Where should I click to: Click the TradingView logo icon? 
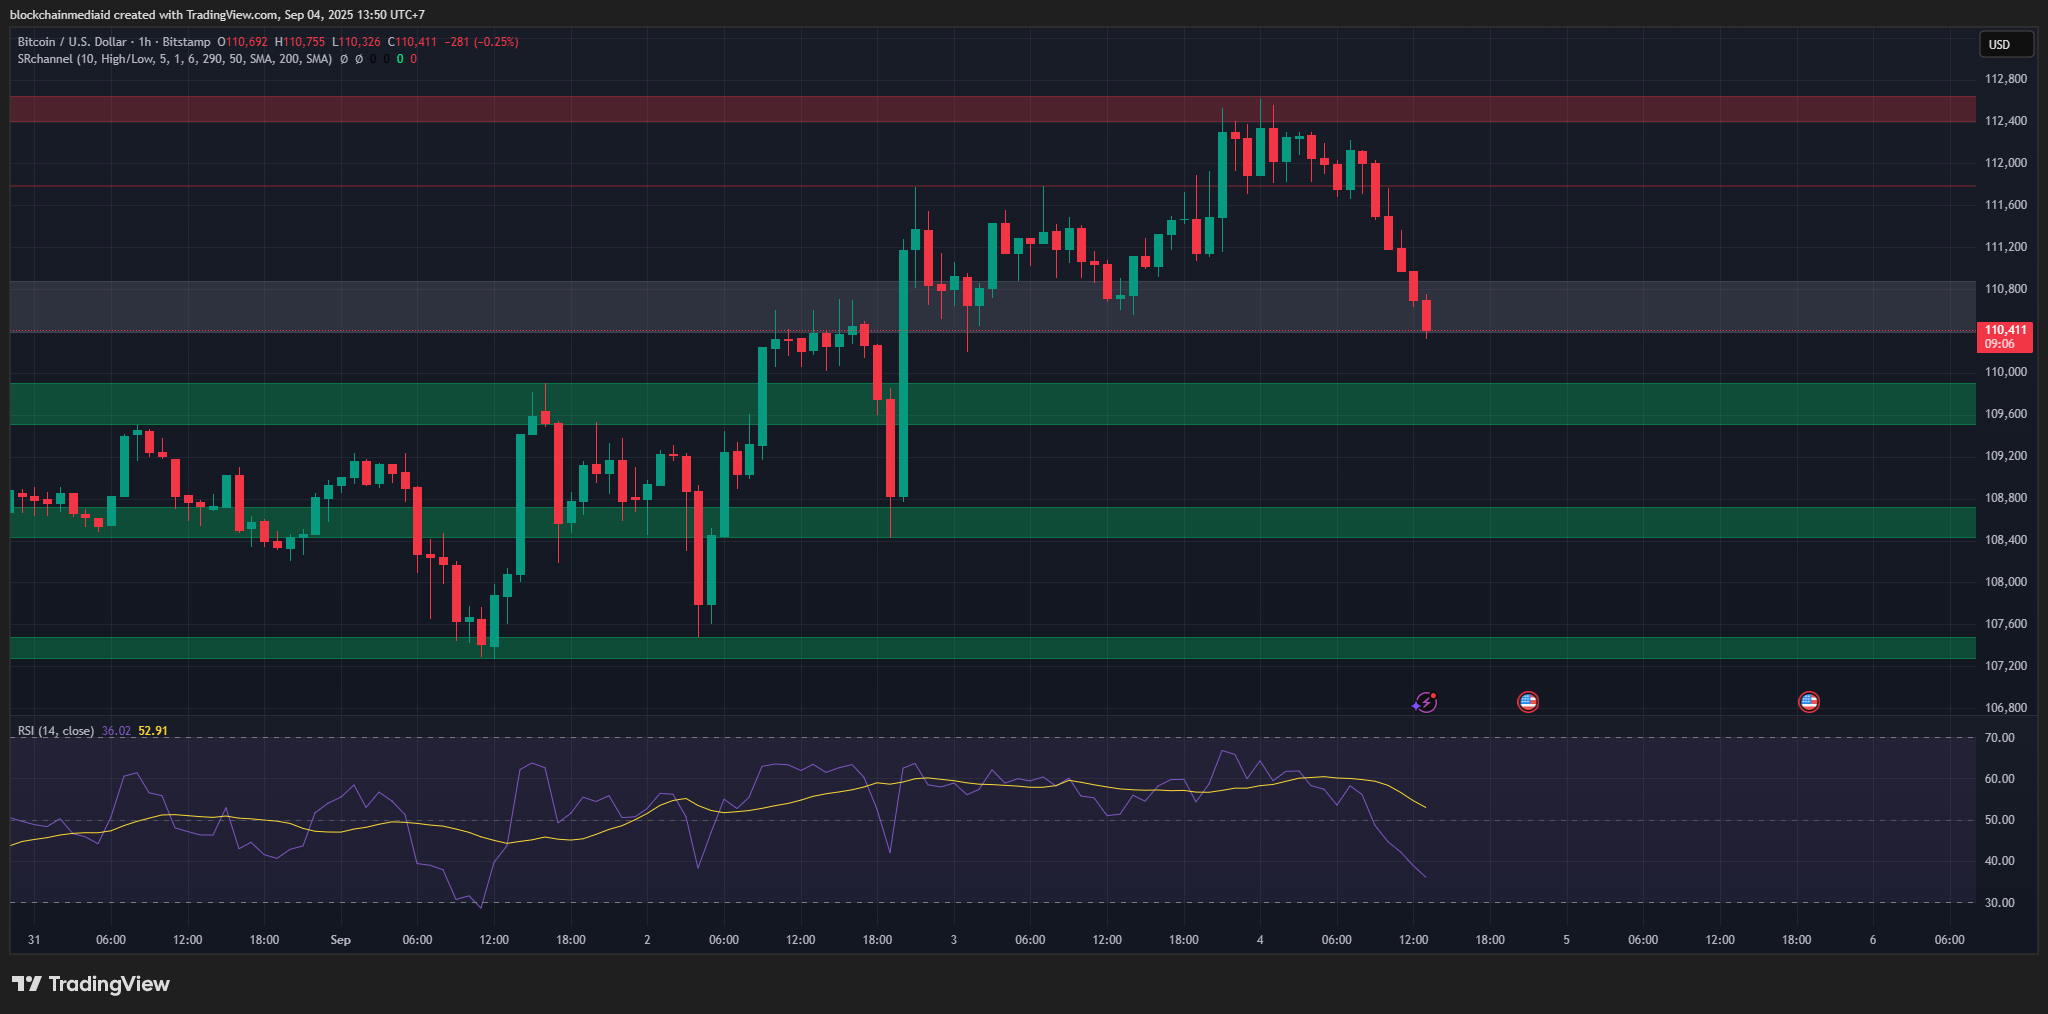pyautogui.click(x=27, y=984)
